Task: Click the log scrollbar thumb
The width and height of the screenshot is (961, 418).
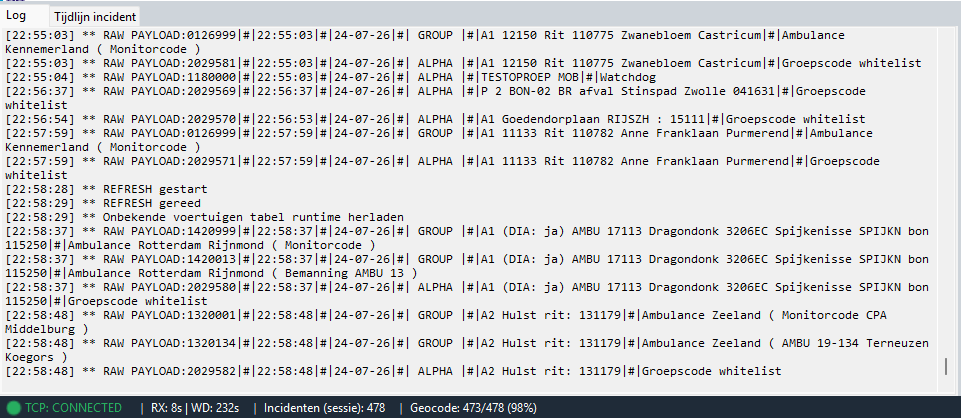Action: point(948,367)
